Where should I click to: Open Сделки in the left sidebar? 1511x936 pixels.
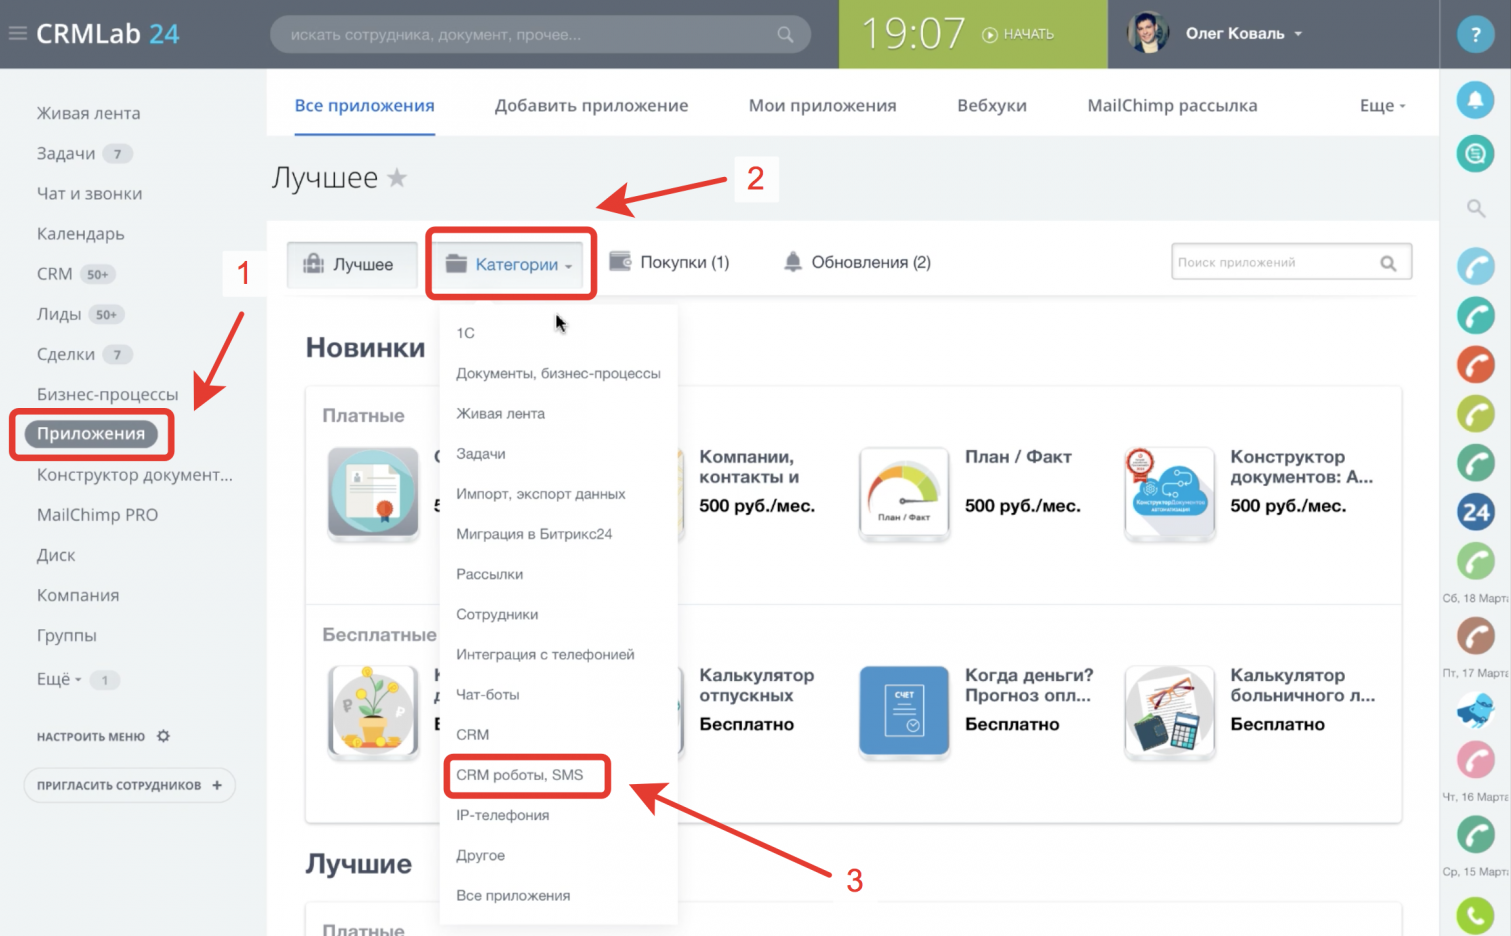click(x=66, y=354)
